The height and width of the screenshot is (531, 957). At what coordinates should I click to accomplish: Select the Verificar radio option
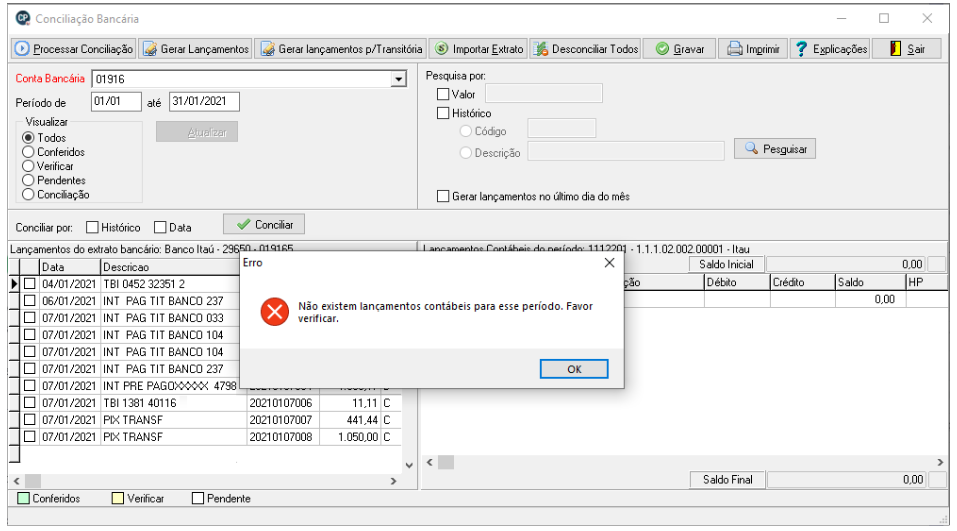(28, 166)
